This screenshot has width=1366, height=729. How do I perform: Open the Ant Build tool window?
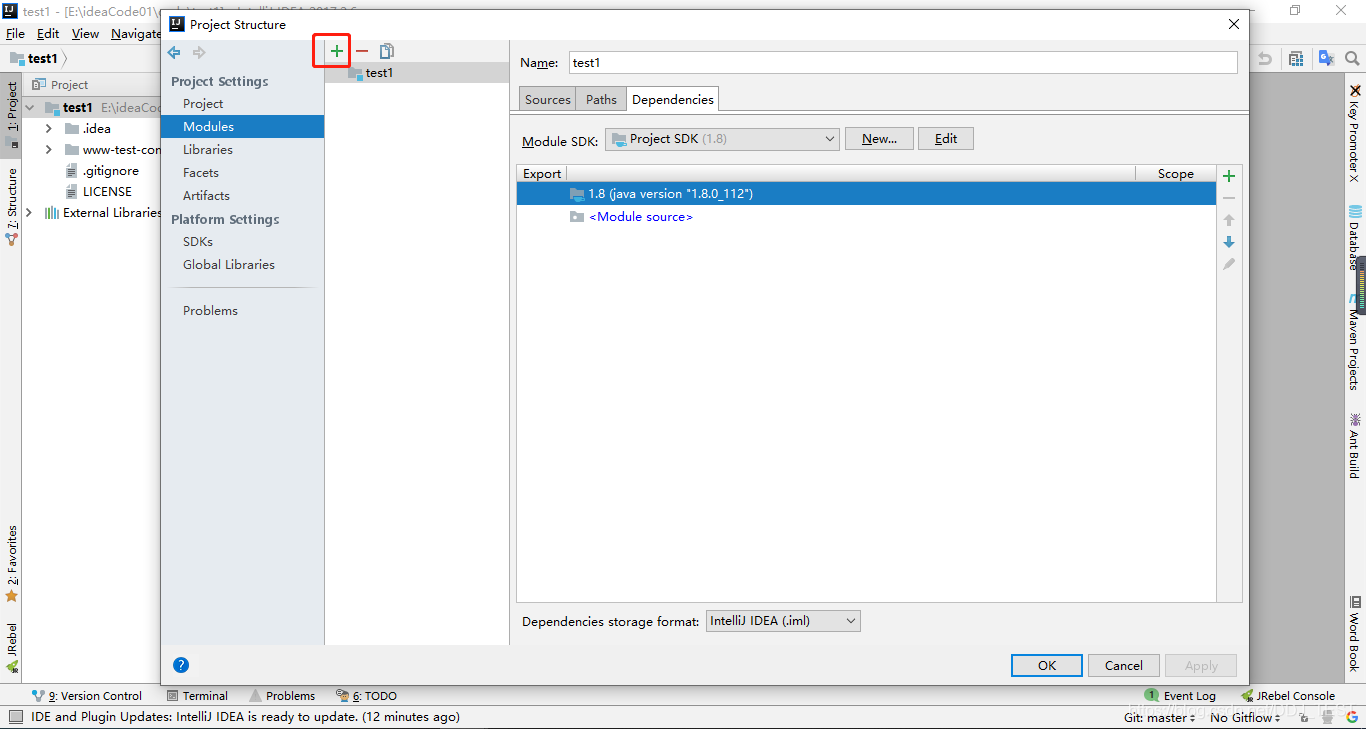pyautogui.click(x=1355, y=446)
